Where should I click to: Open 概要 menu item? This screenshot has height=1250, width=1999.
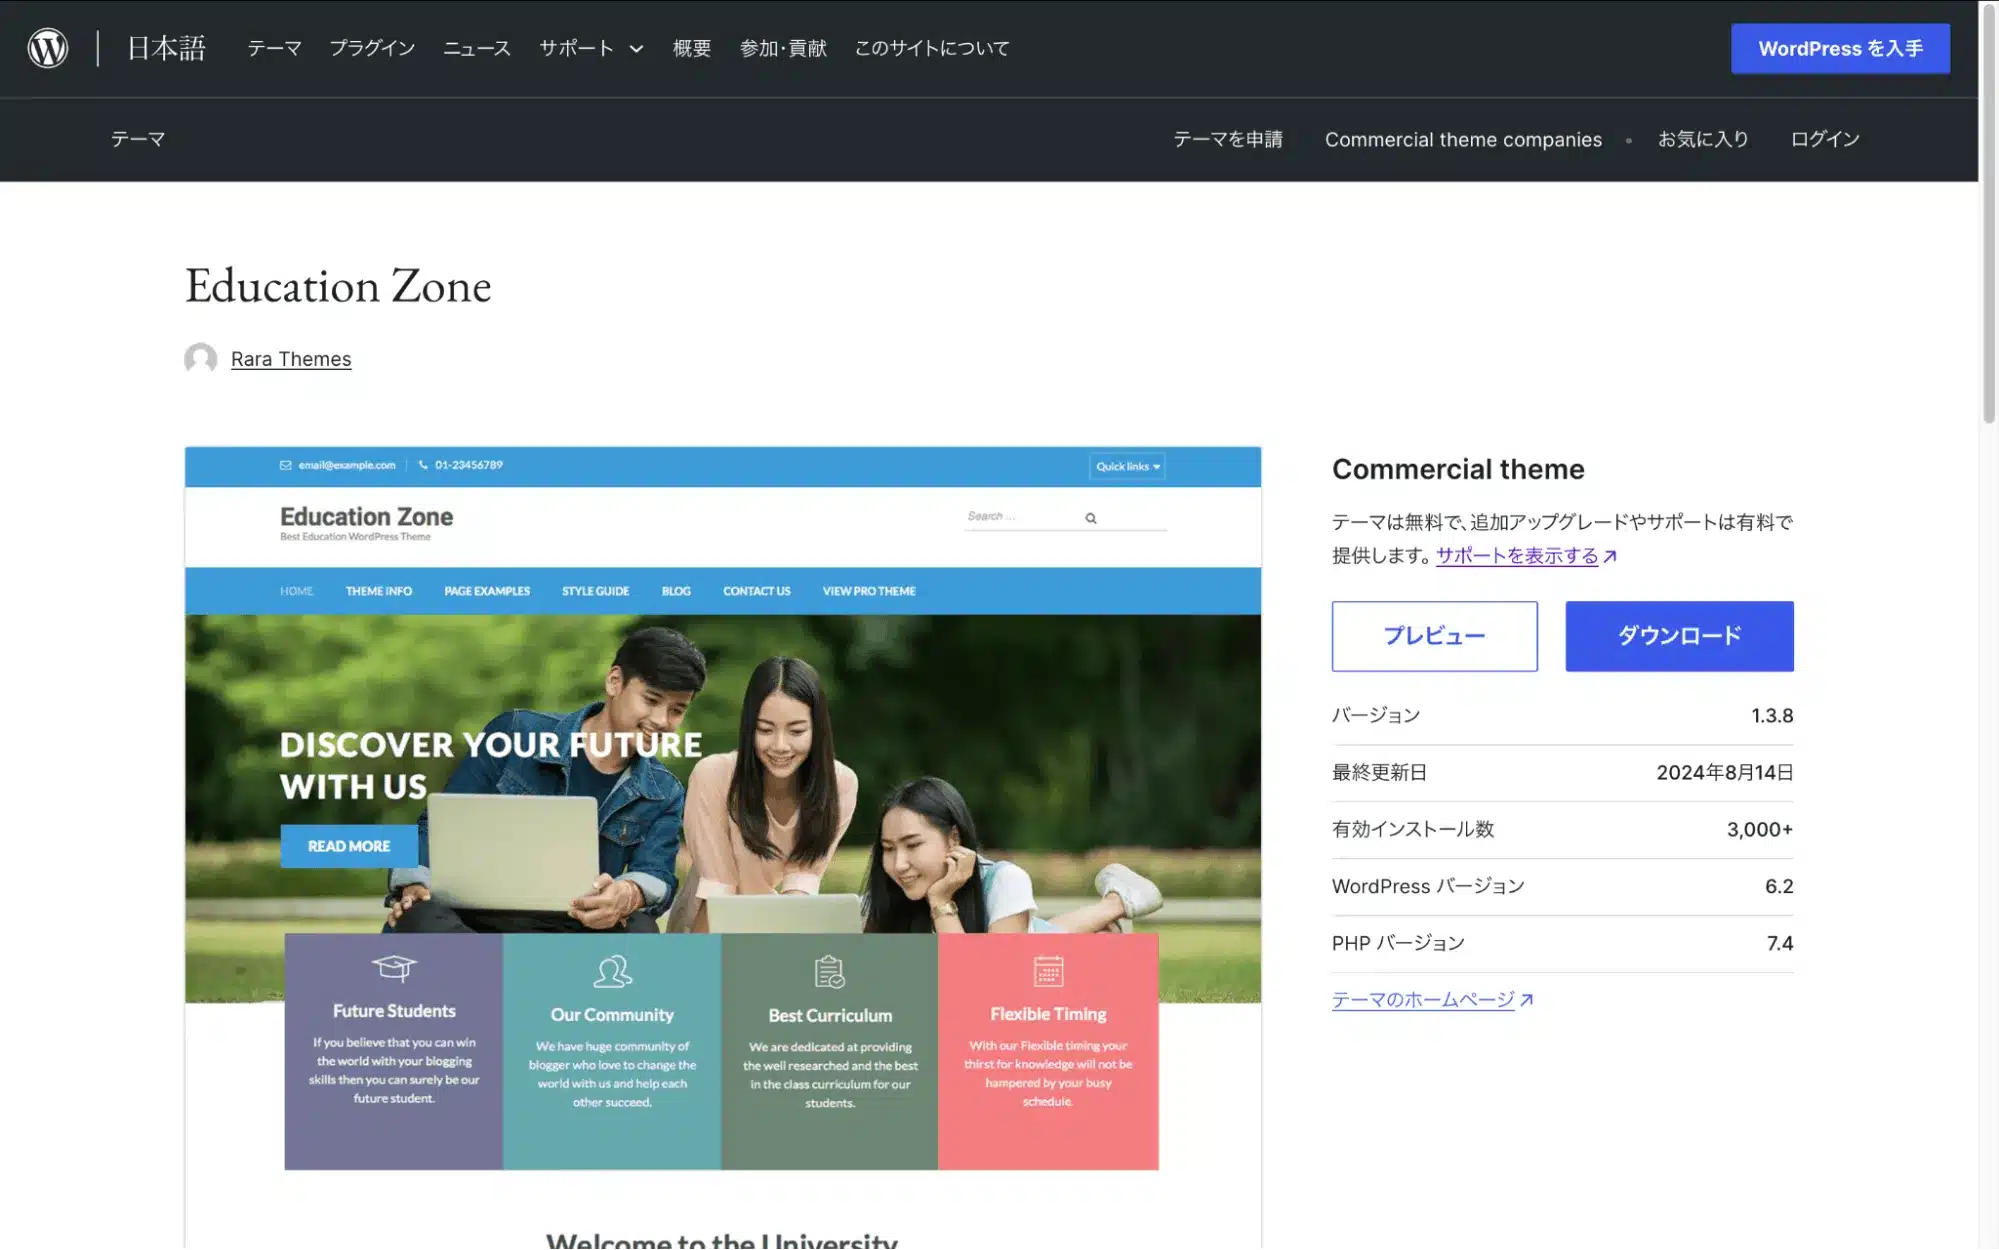(692, 48)
